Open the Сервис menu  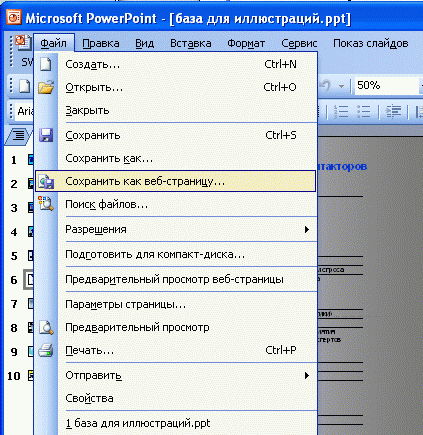[299, 43]
